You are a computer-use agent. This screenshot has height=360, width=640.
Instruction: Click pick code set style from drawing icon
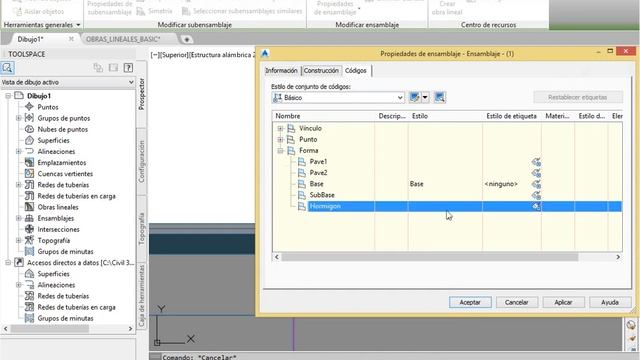[x=440, y=97]
